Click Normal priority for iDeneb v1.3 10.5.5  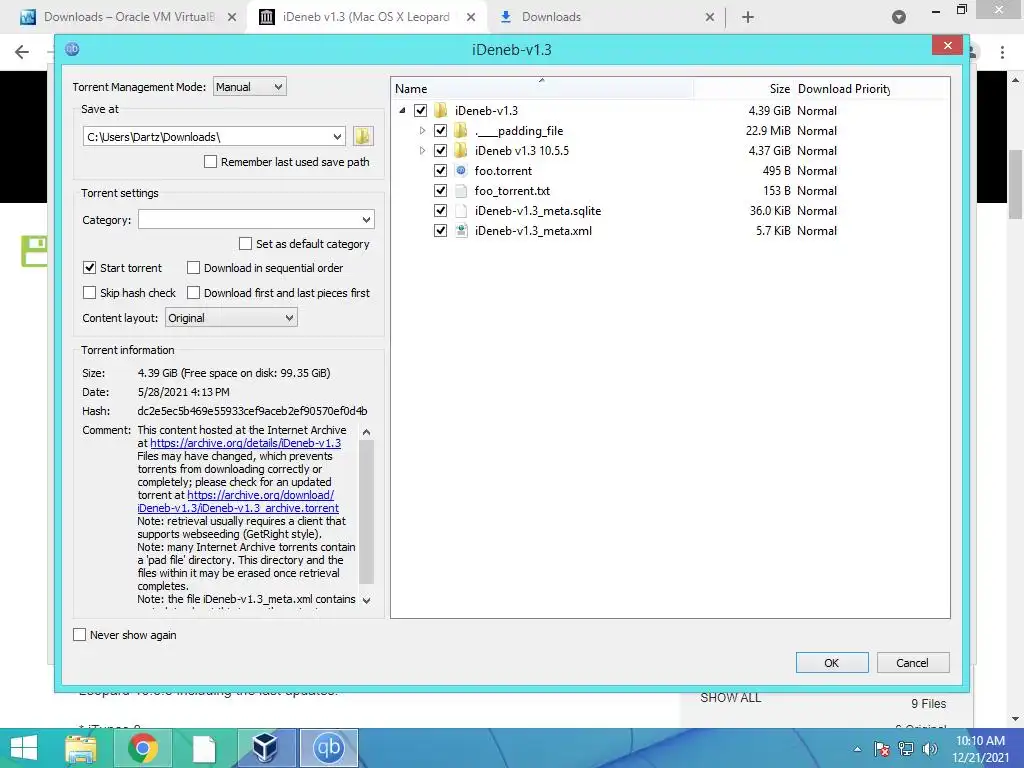pos(817,151)
